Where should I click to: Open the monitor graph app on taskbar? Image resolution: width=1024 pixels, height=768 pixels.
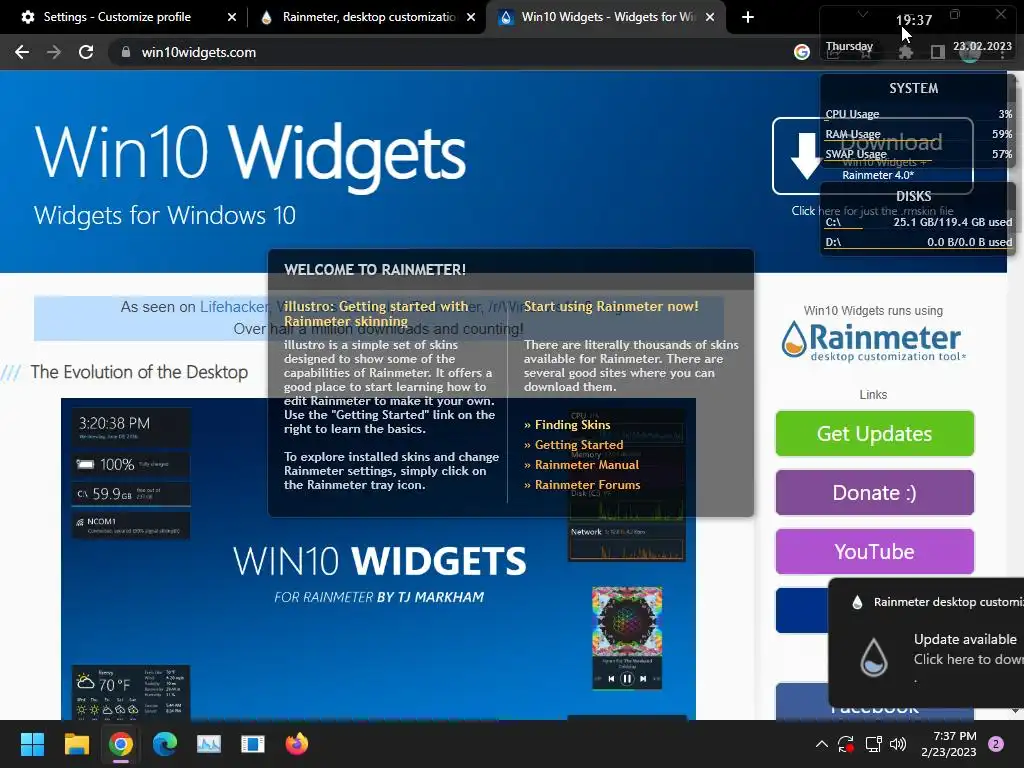tap(209, 744)
